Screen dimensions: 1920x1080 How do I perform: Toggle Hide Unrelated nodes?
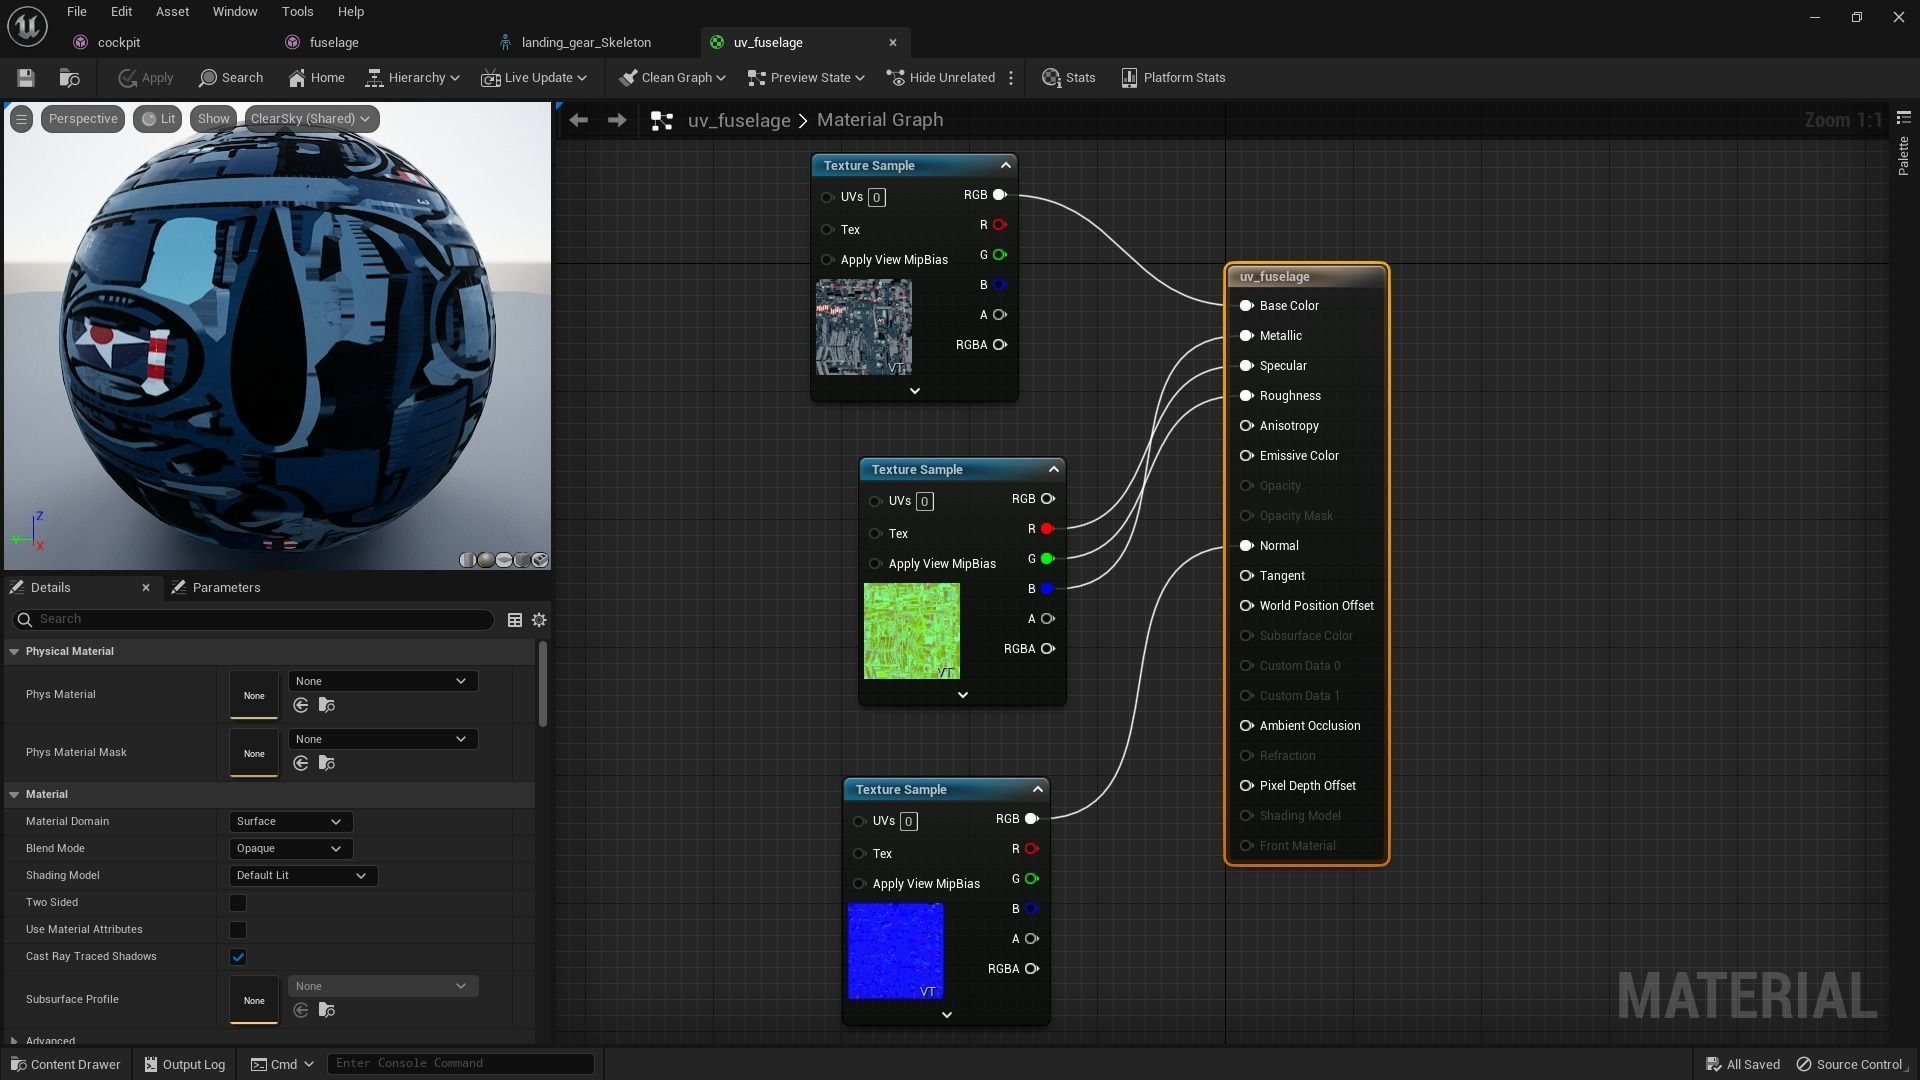point(940,78)
